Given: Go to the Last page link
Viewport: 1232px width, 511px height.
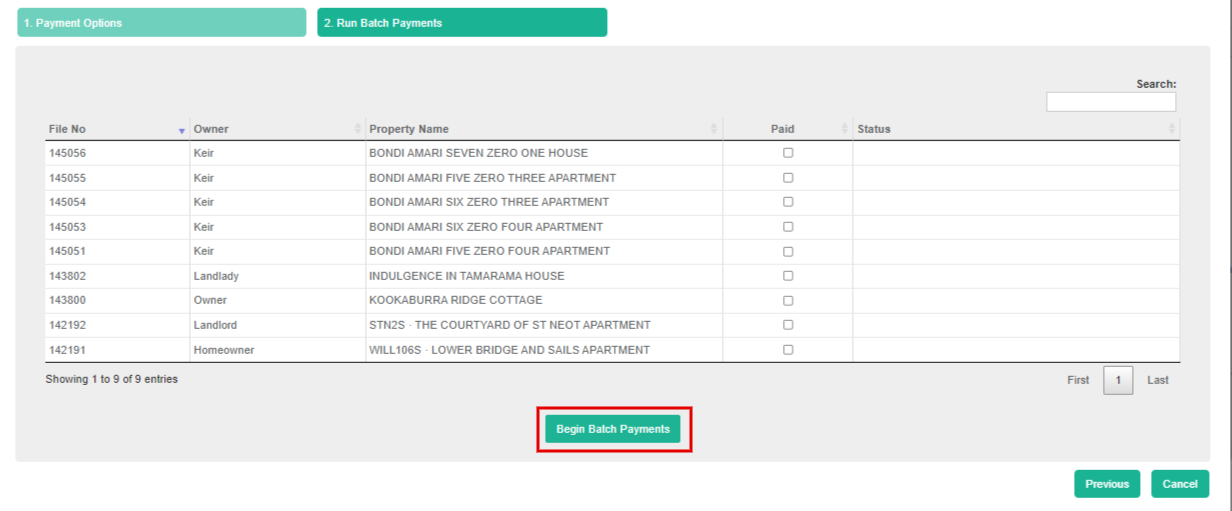Looking at the screenshot, I should (x=1158, y=380).
